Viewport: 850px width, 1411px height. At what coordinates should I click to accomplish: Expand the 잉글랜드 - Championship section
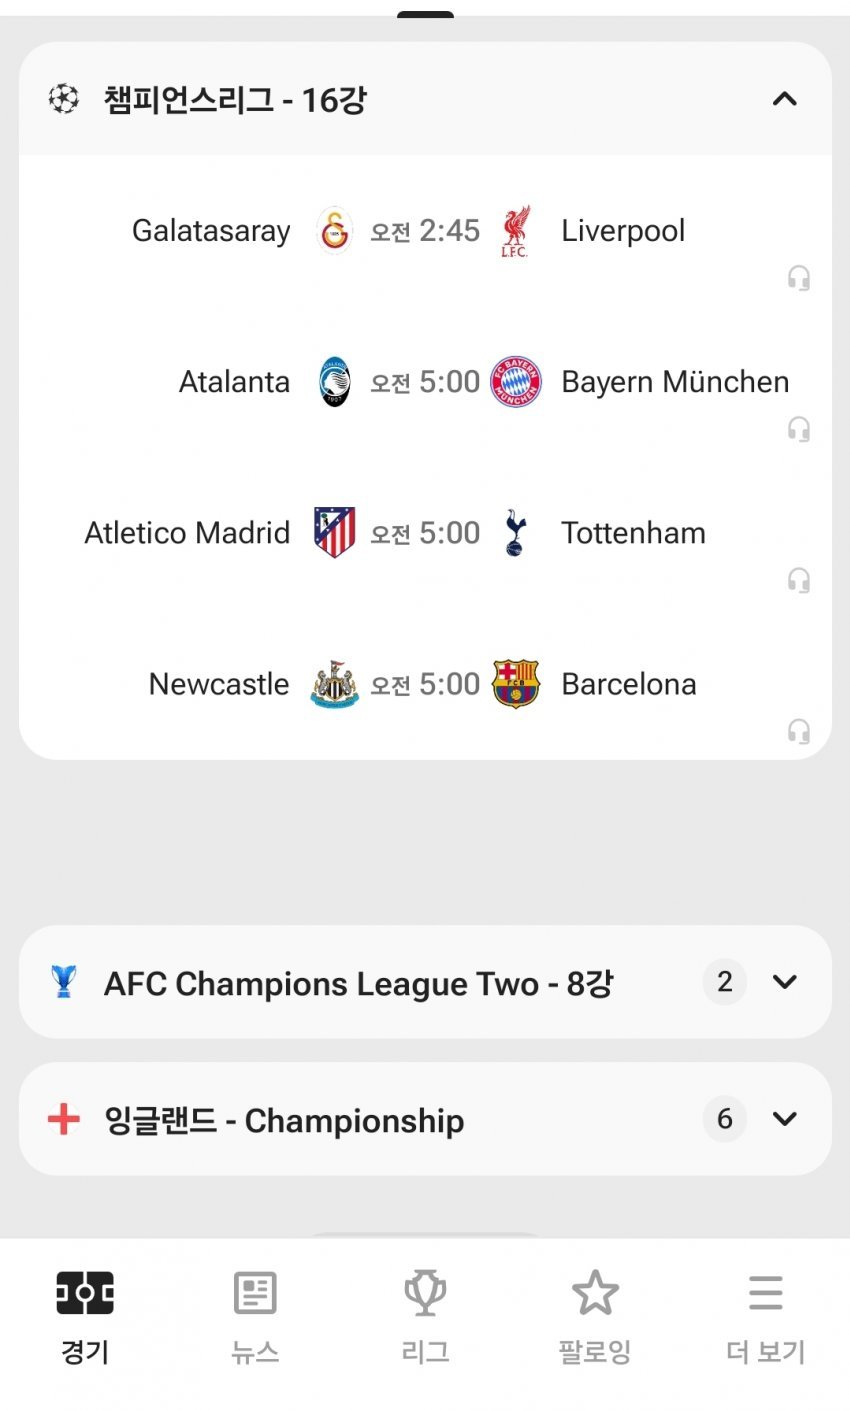785,1119
